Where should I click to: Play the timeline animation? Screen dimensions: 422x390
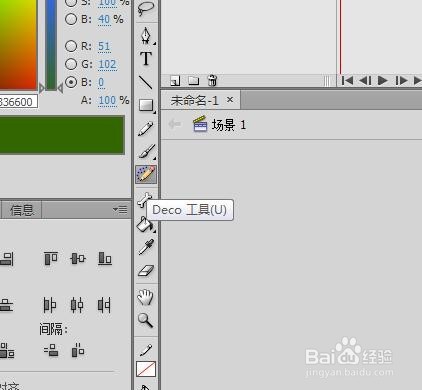point(383,80)
